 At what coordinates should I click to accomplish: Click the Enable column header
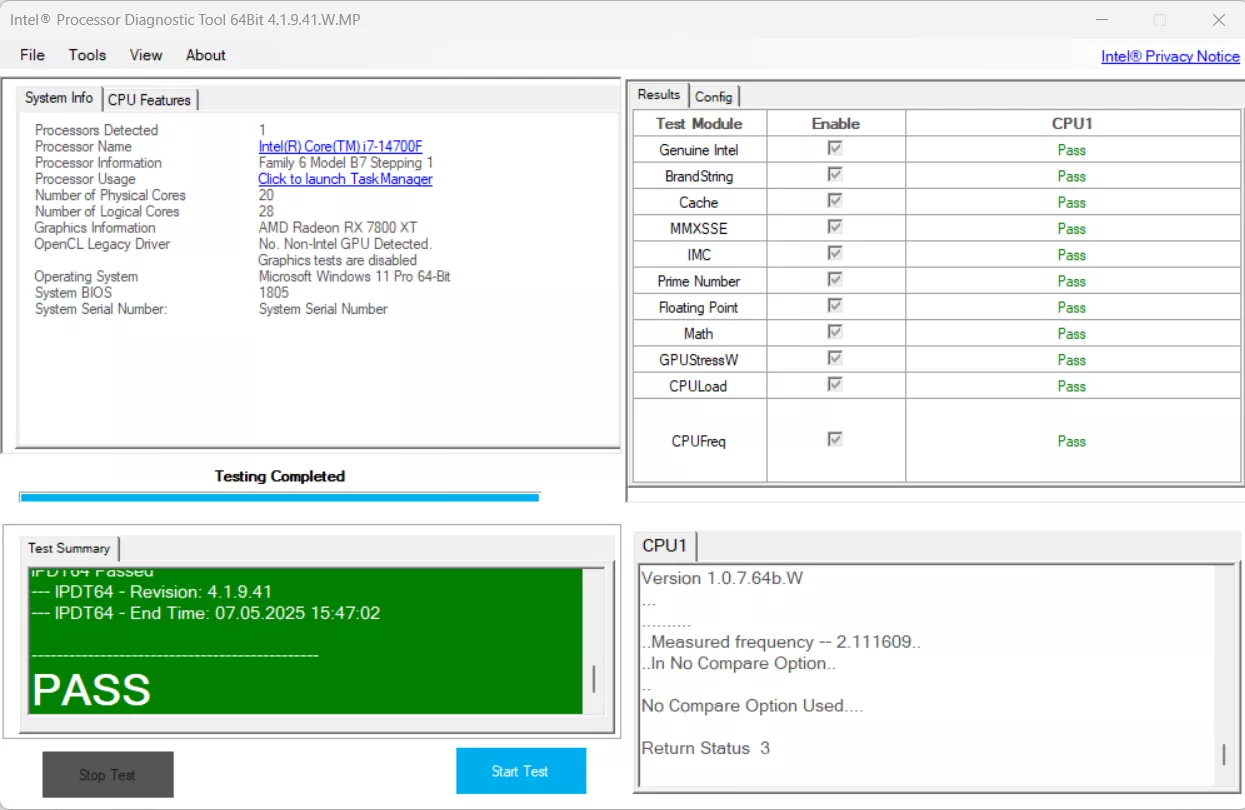click(836, 123)
